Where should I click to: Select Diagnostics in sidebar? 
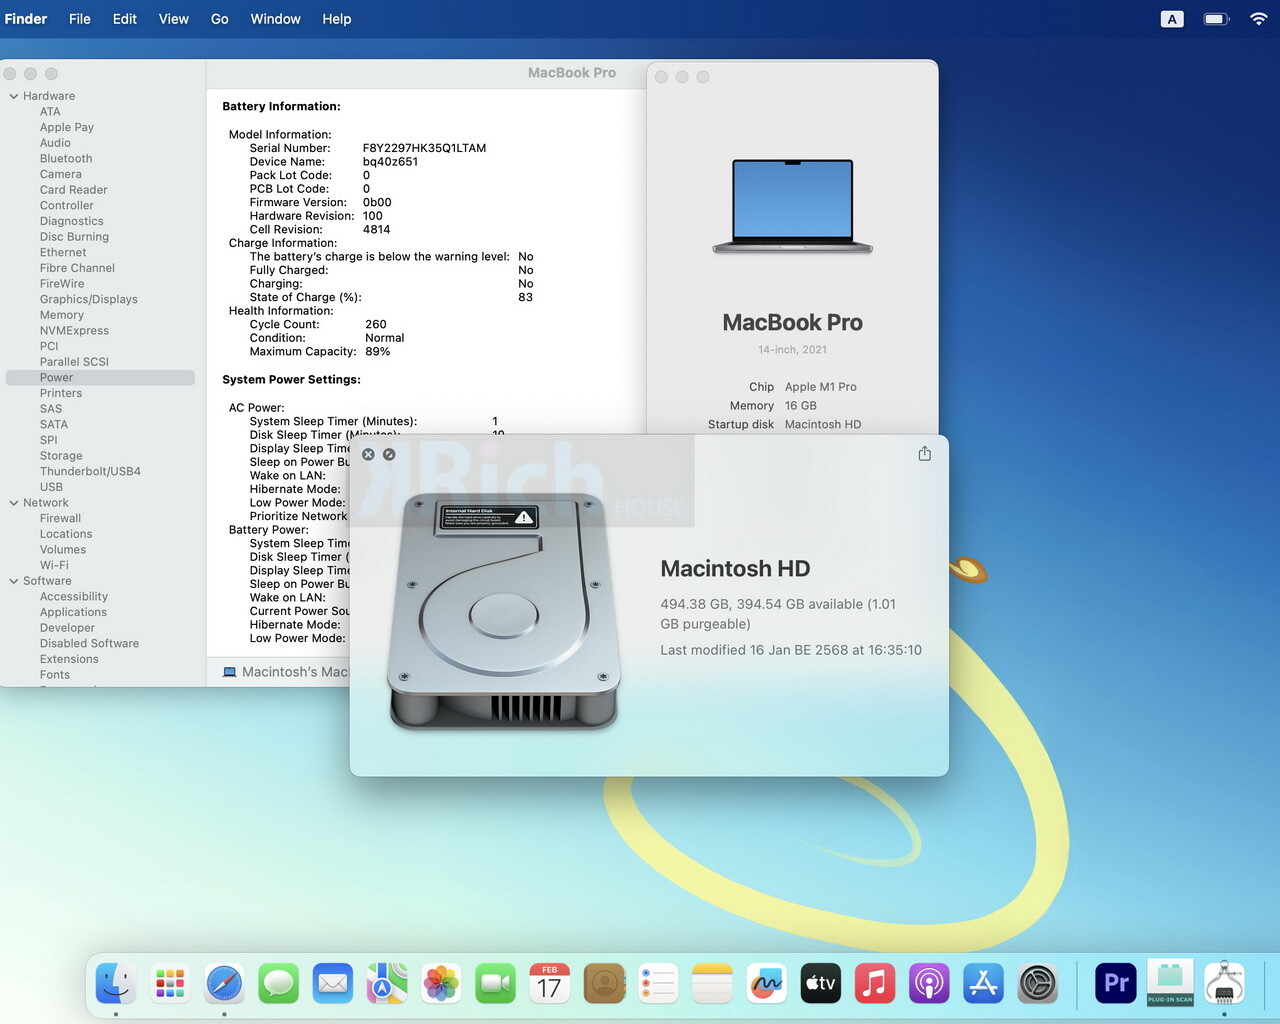72,221
